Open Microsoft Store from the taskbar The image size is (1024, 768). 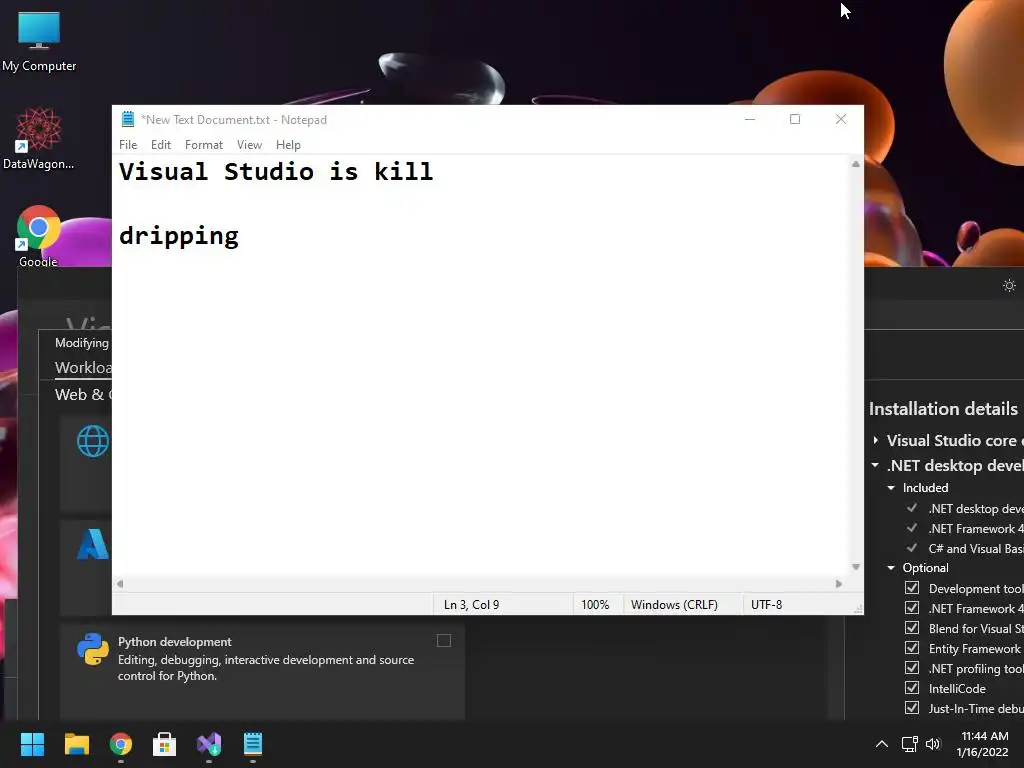165,744
